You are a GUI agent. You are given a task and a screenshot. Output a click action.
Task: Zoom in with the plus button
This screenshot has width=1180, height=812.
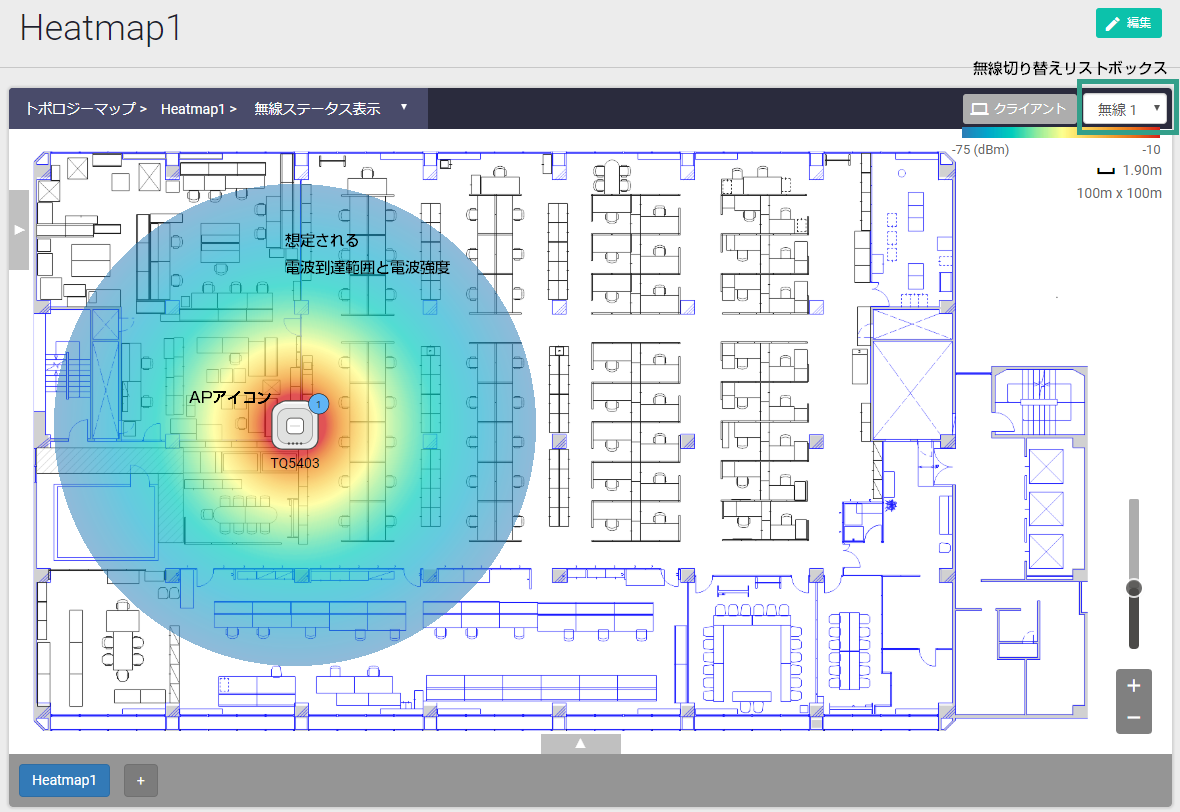(1134, 686)
